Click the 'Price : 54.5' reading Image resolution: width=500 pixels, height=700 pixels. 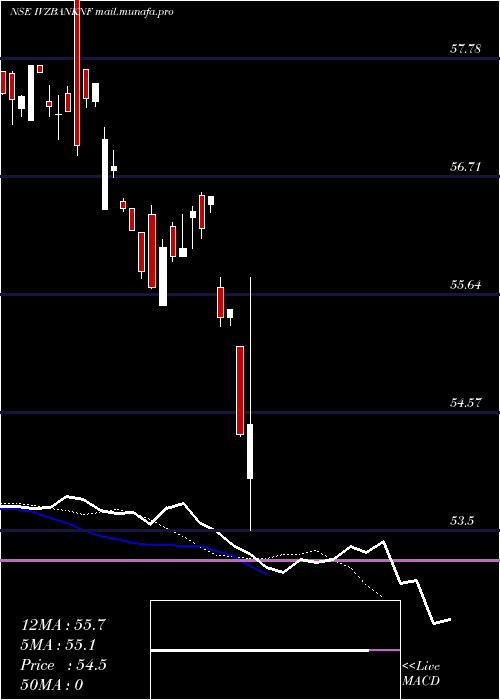coord(63,665)
